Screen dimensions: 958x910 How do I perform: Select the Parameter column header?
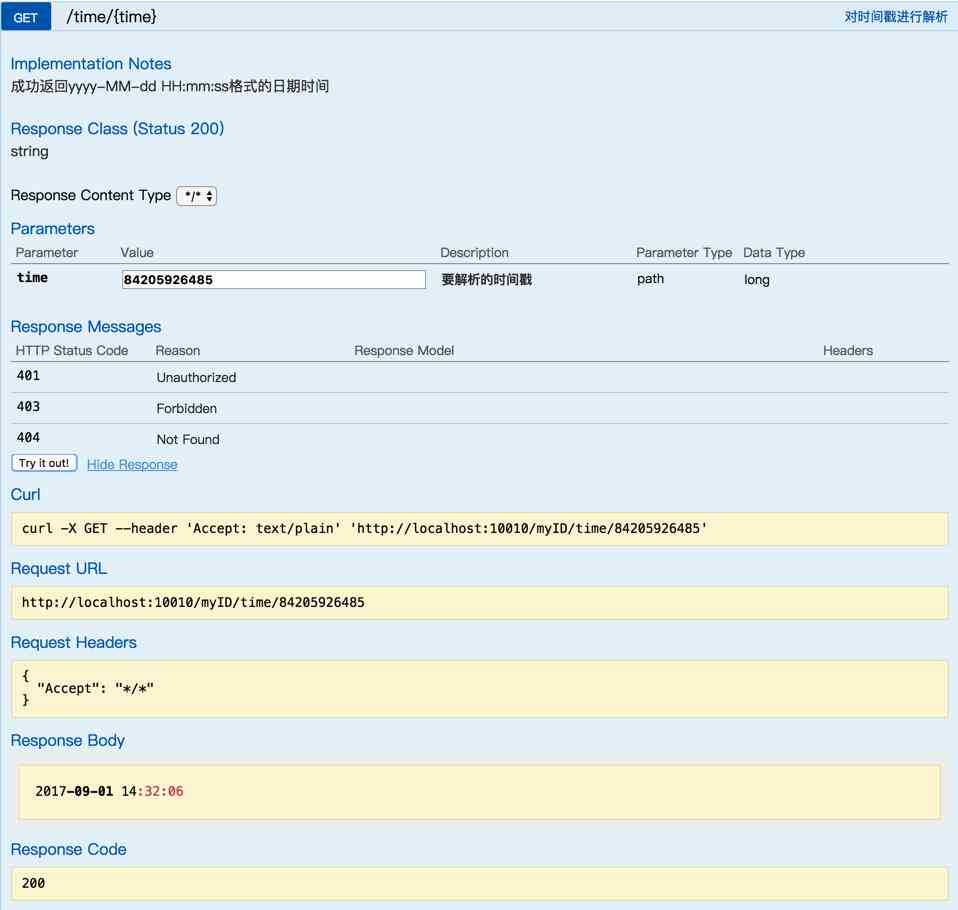(46, 253)
